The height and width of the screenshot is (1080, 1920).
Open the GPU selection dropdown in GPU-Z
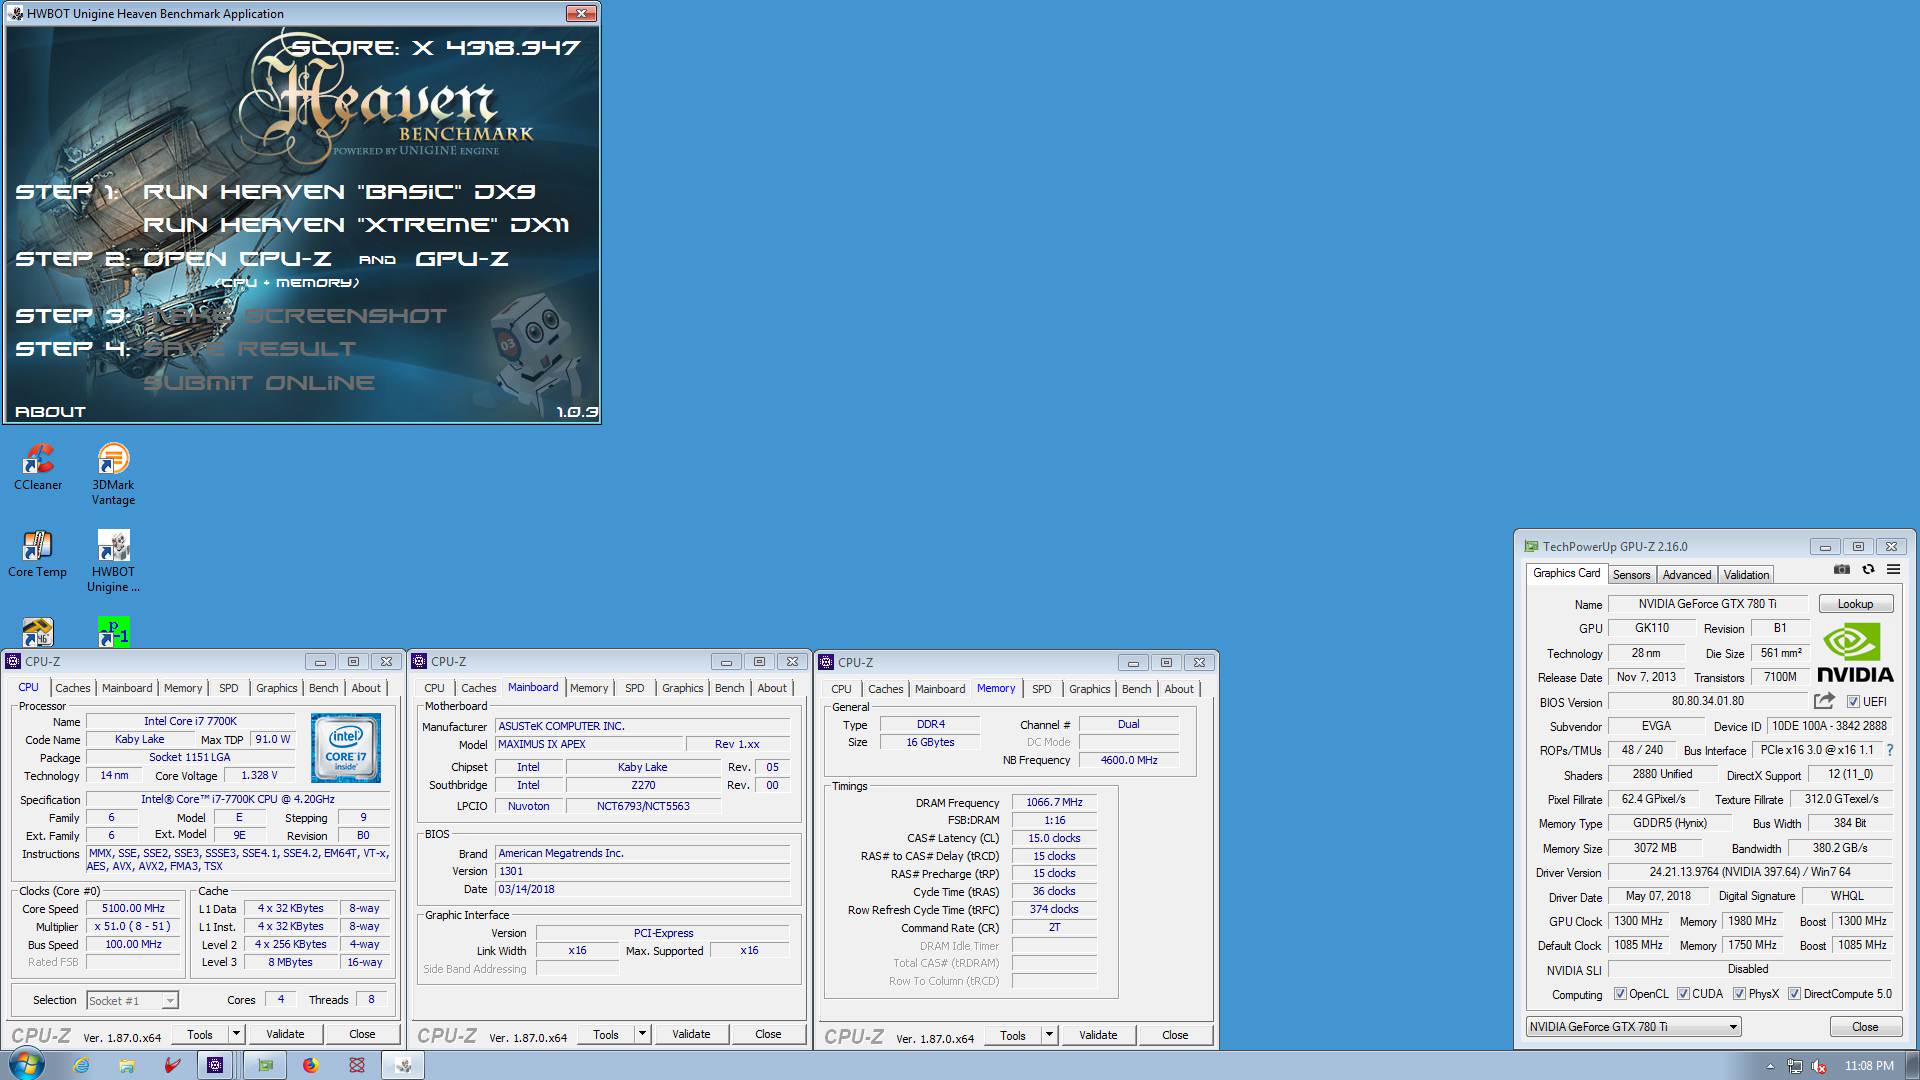click(x=1633, y=1027)
